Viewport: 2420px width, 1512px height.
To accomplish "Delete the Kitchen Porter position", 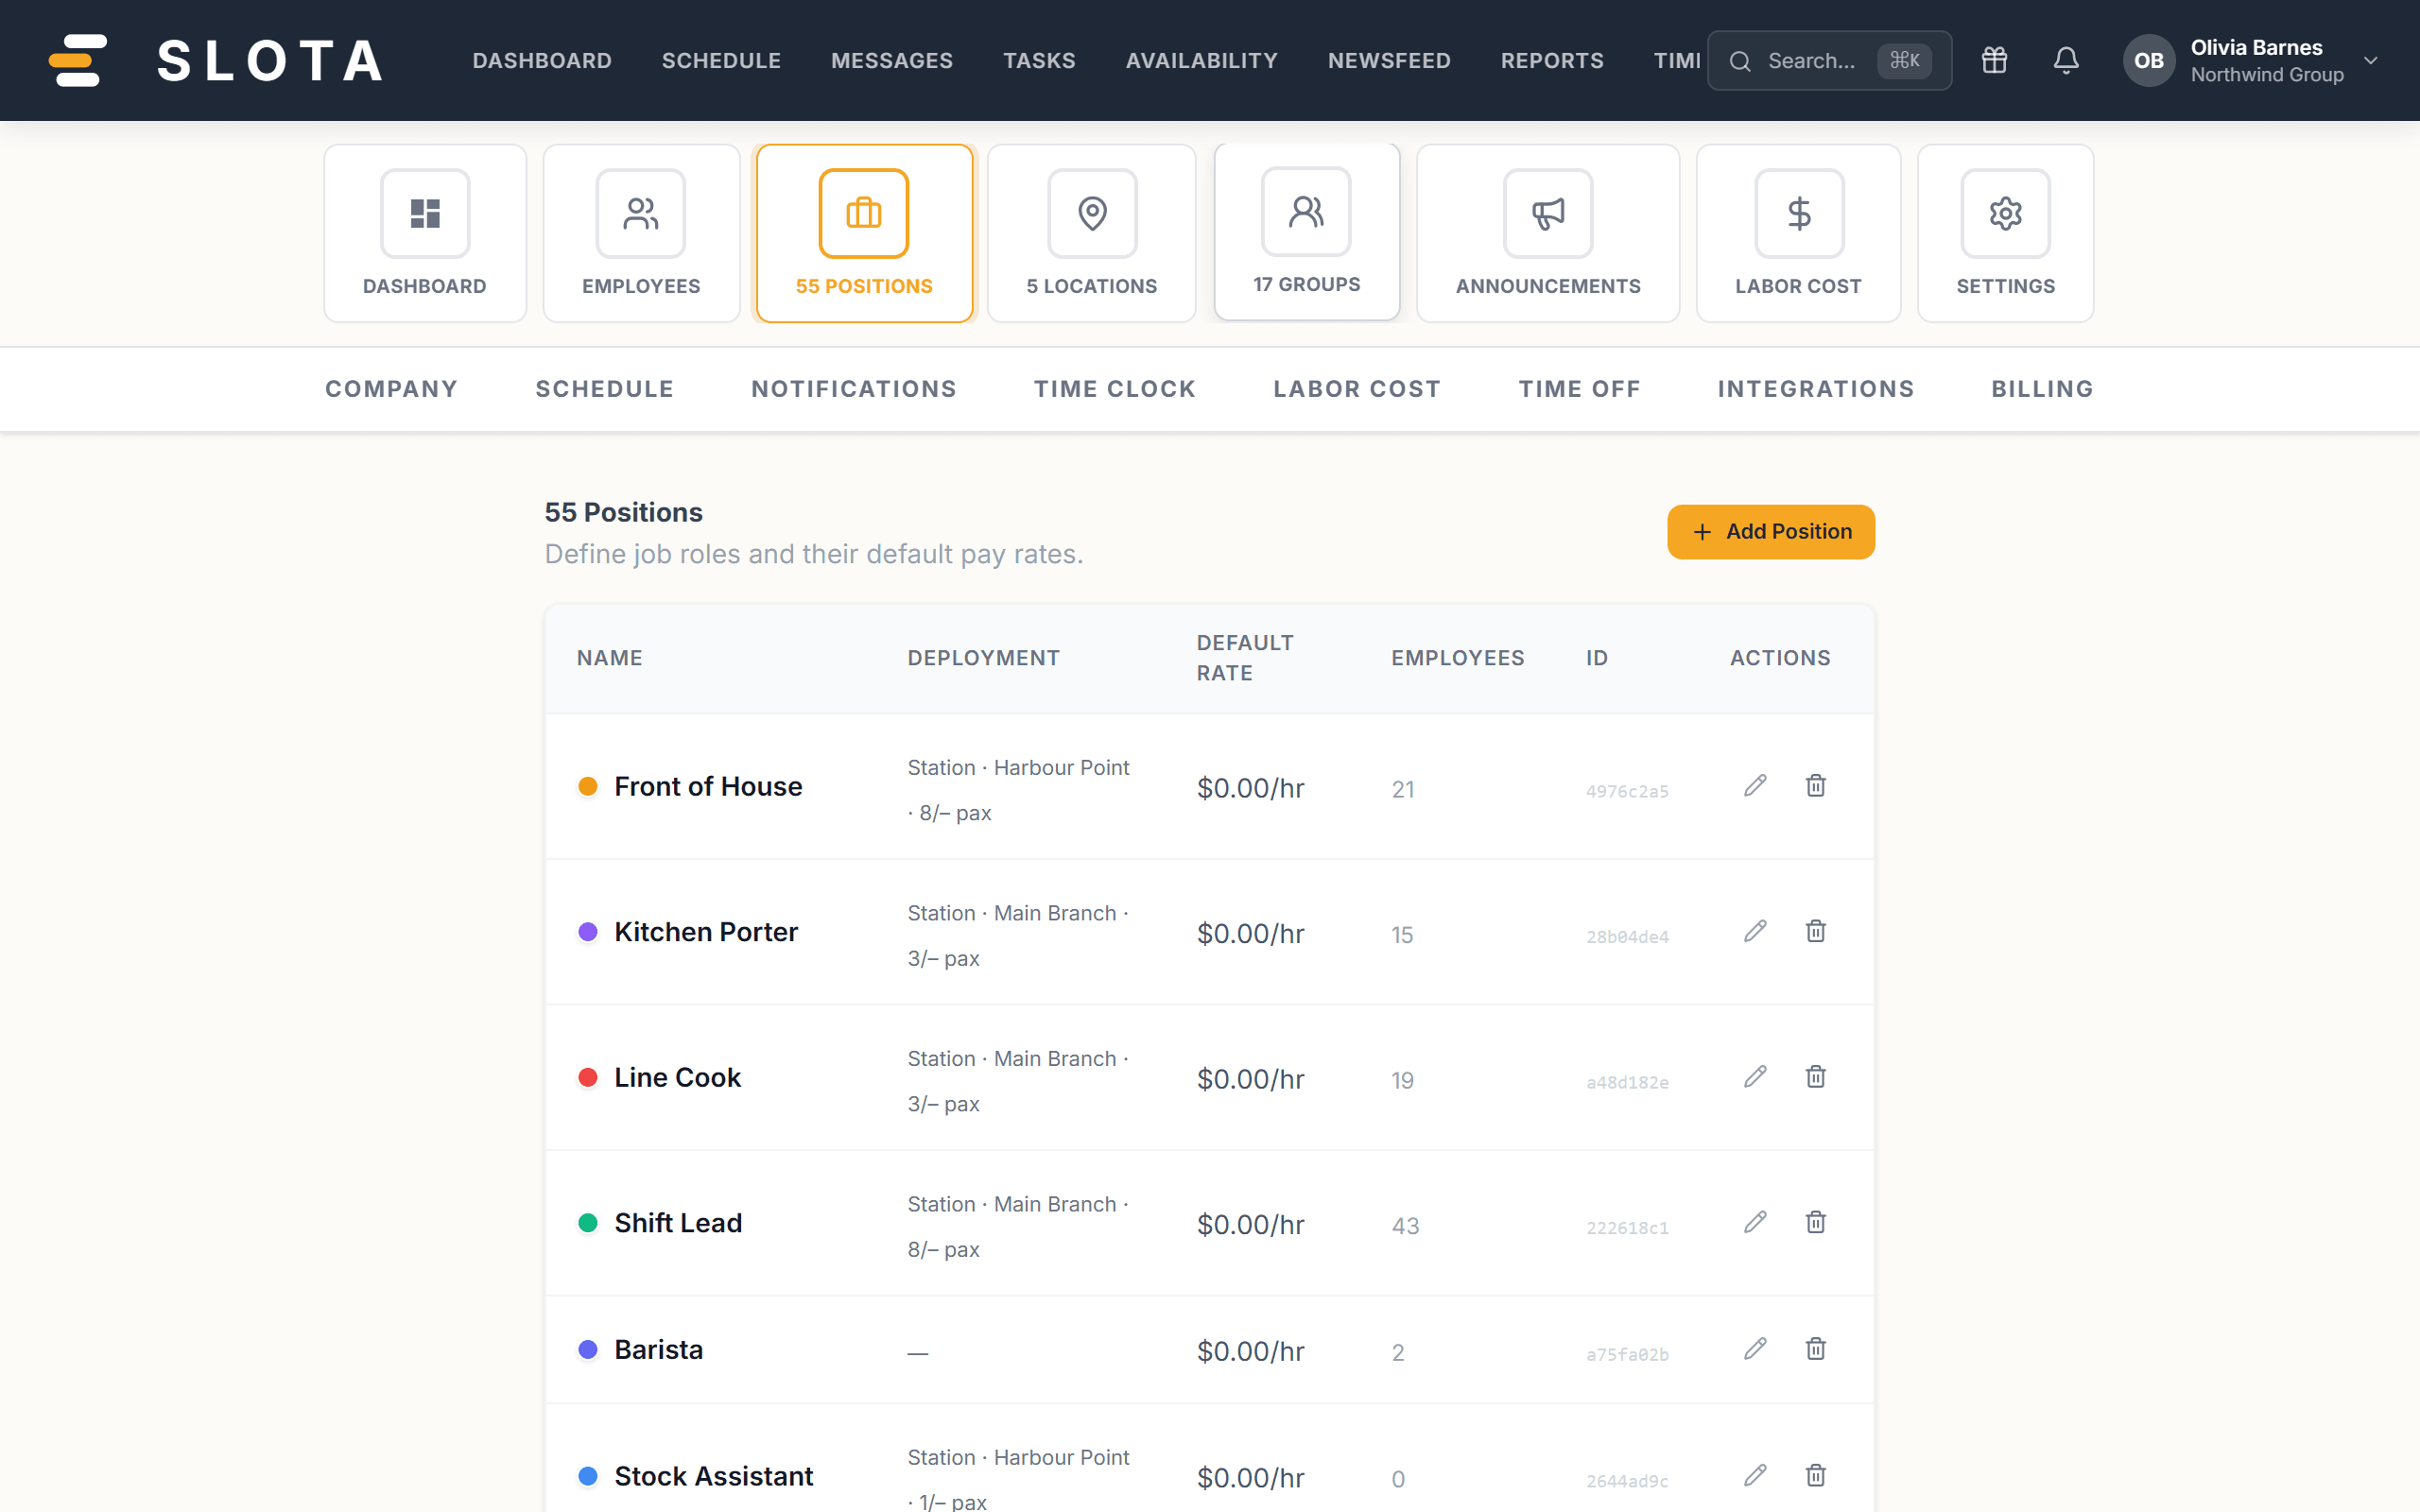I will coord(1816,931).
